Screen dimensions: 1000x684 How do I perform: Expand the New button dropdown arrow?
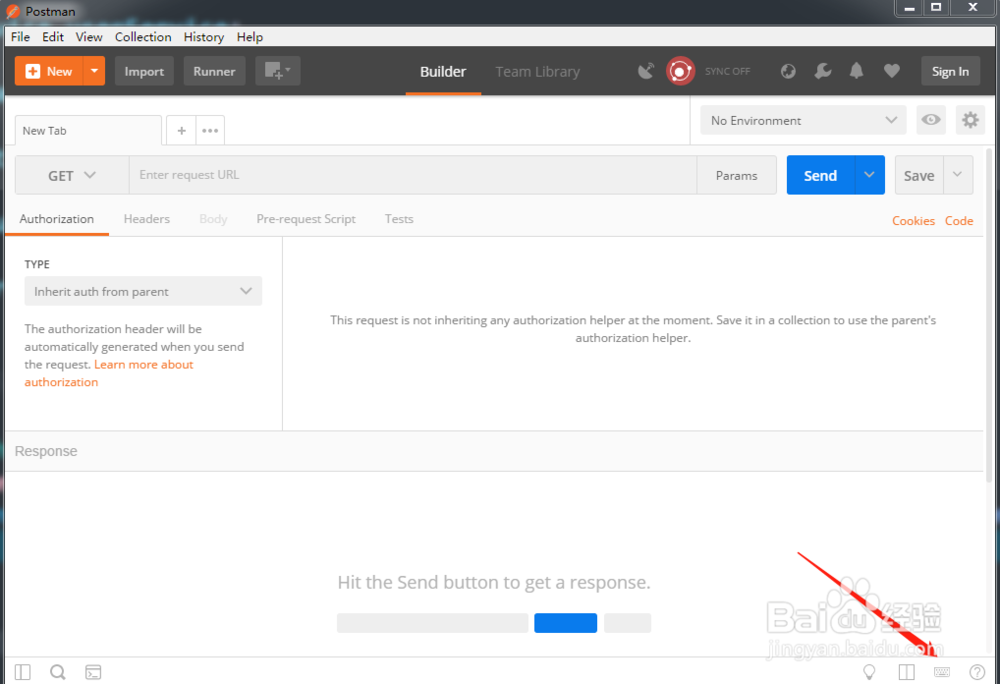tap(94, 71)
